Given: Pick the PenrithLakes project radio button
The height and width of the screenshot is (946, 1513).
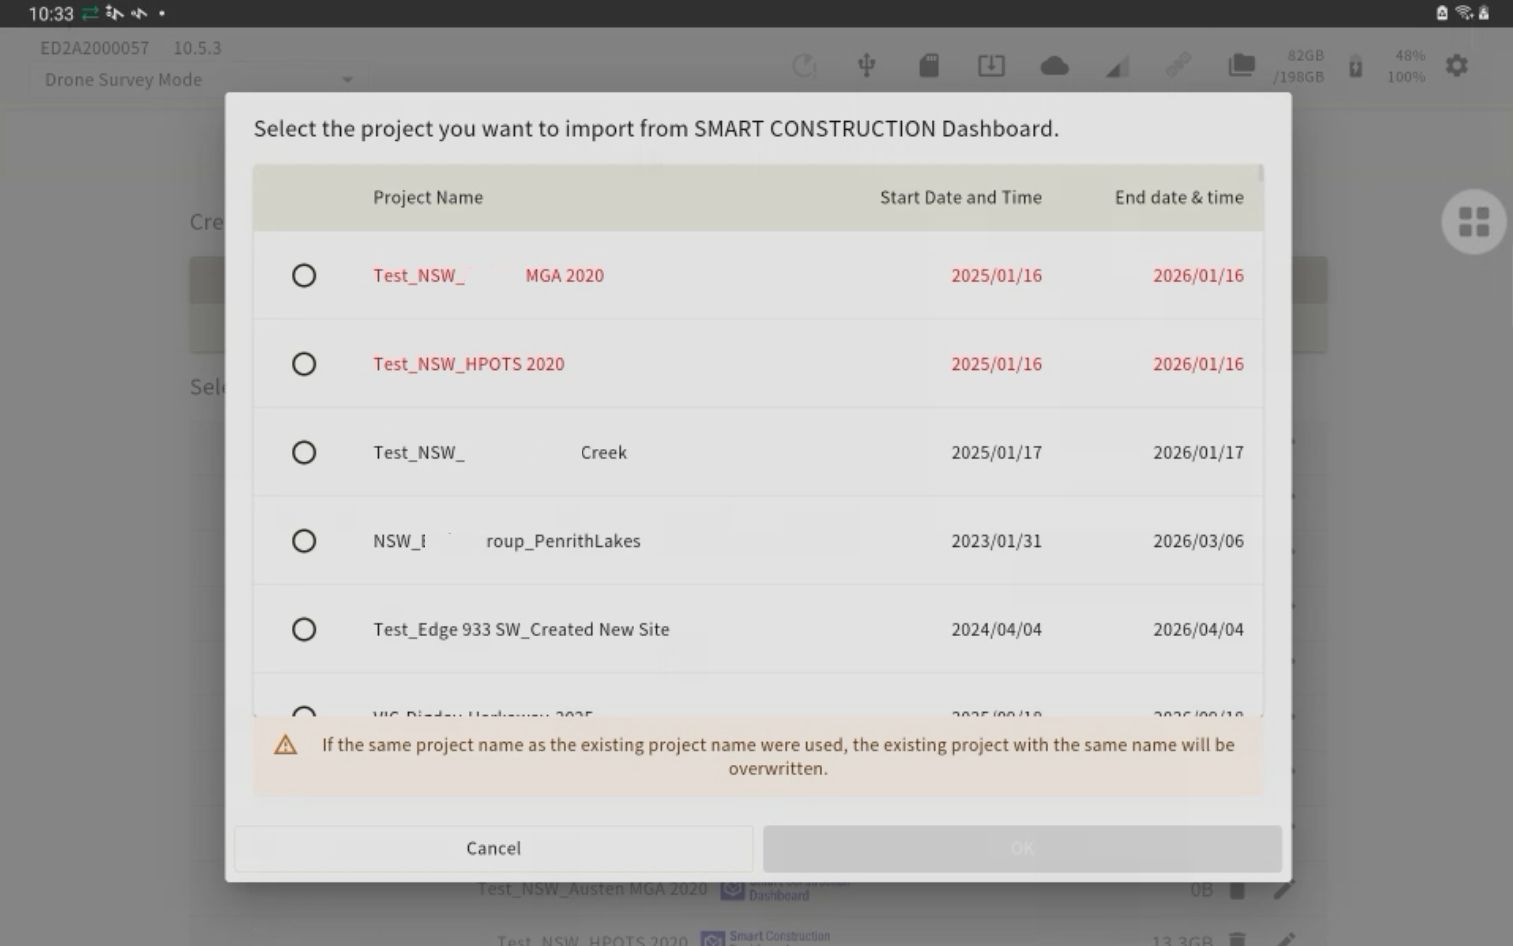Looking at the screenshot, I should point(304,541).
